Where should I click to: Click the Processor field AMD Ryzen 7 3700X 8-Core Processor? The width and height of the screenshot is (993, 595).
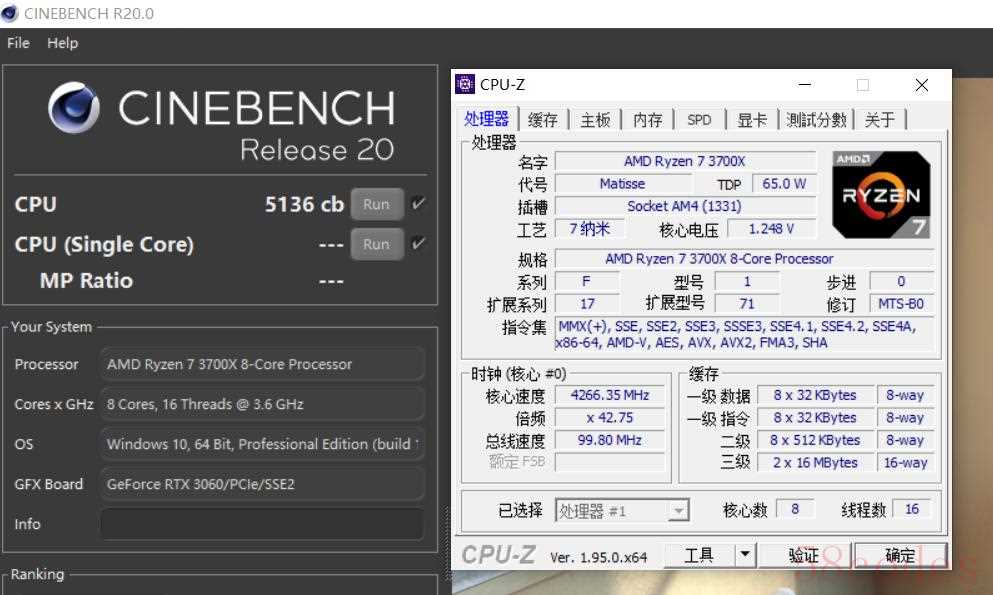262,365
